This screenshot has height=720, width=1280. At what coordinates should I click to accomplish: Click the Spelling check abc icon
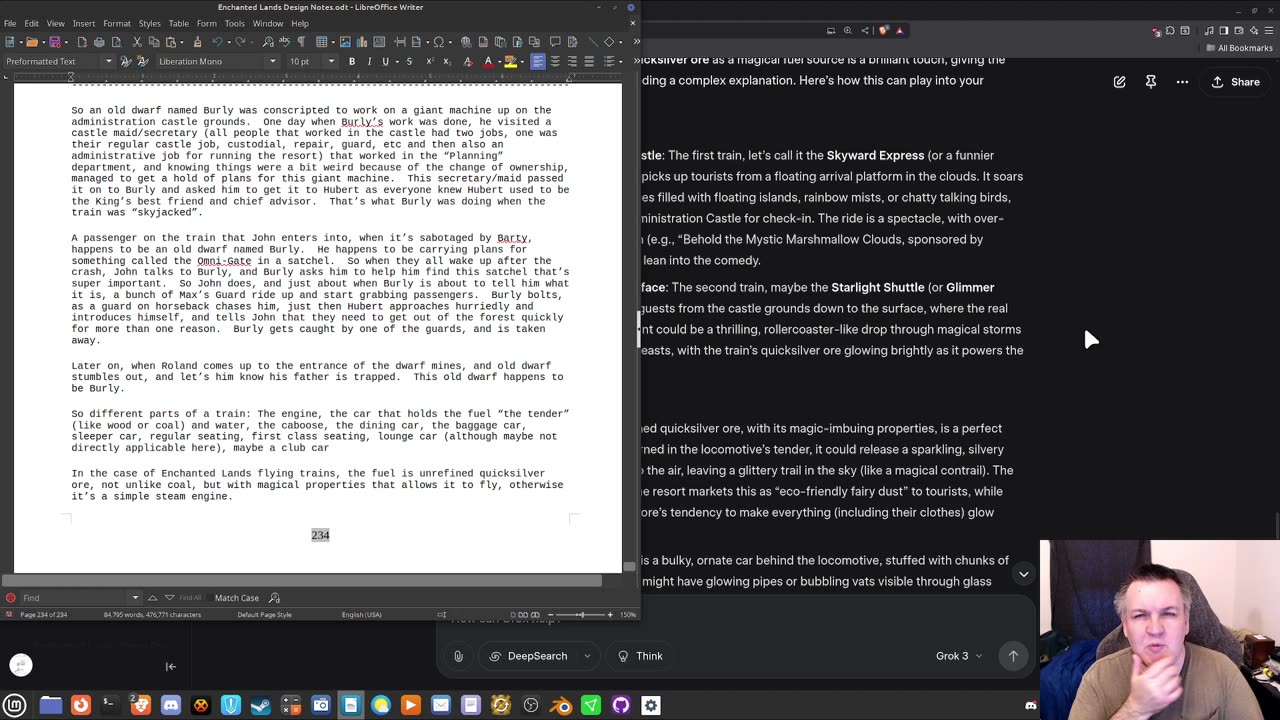click(x=284, y=42)
